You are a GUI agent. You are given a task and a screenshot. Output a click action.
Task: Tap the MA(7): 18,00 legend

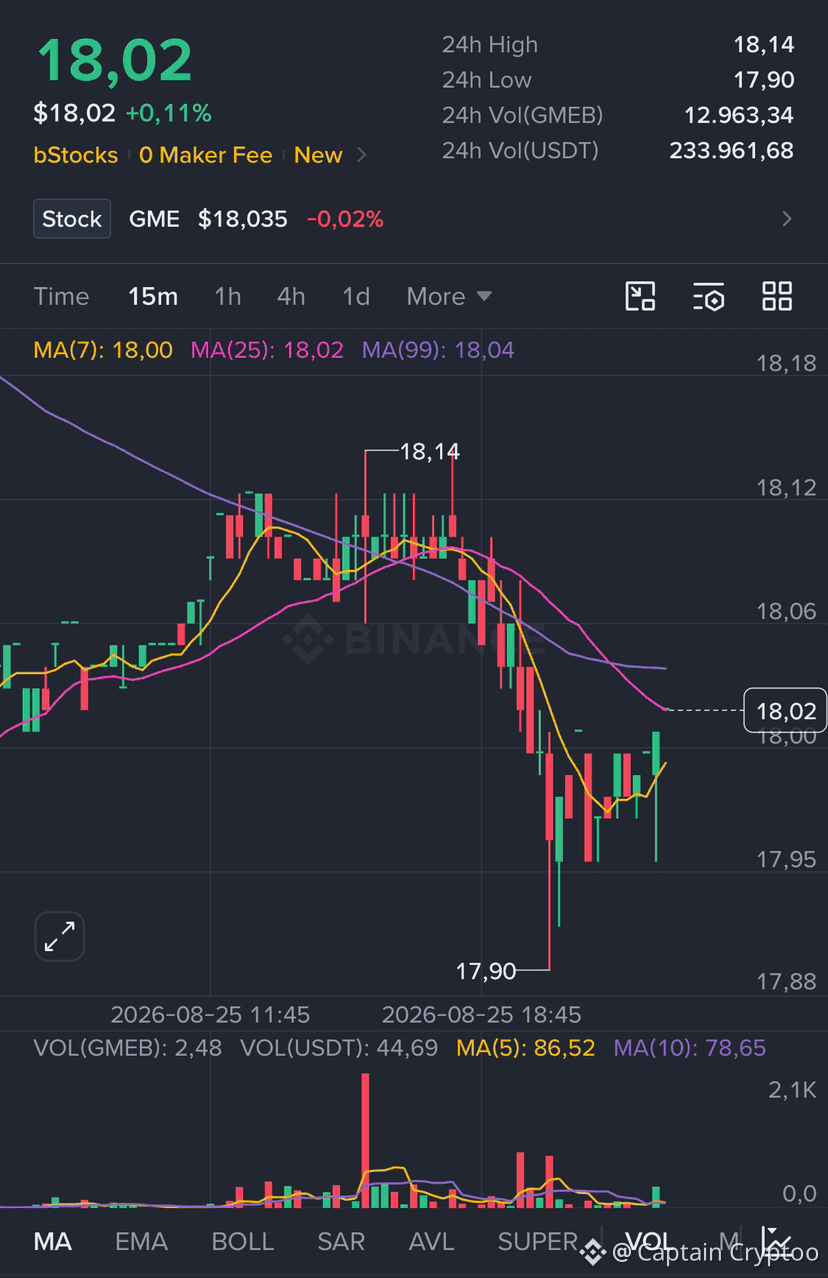[x=103, y=350]
